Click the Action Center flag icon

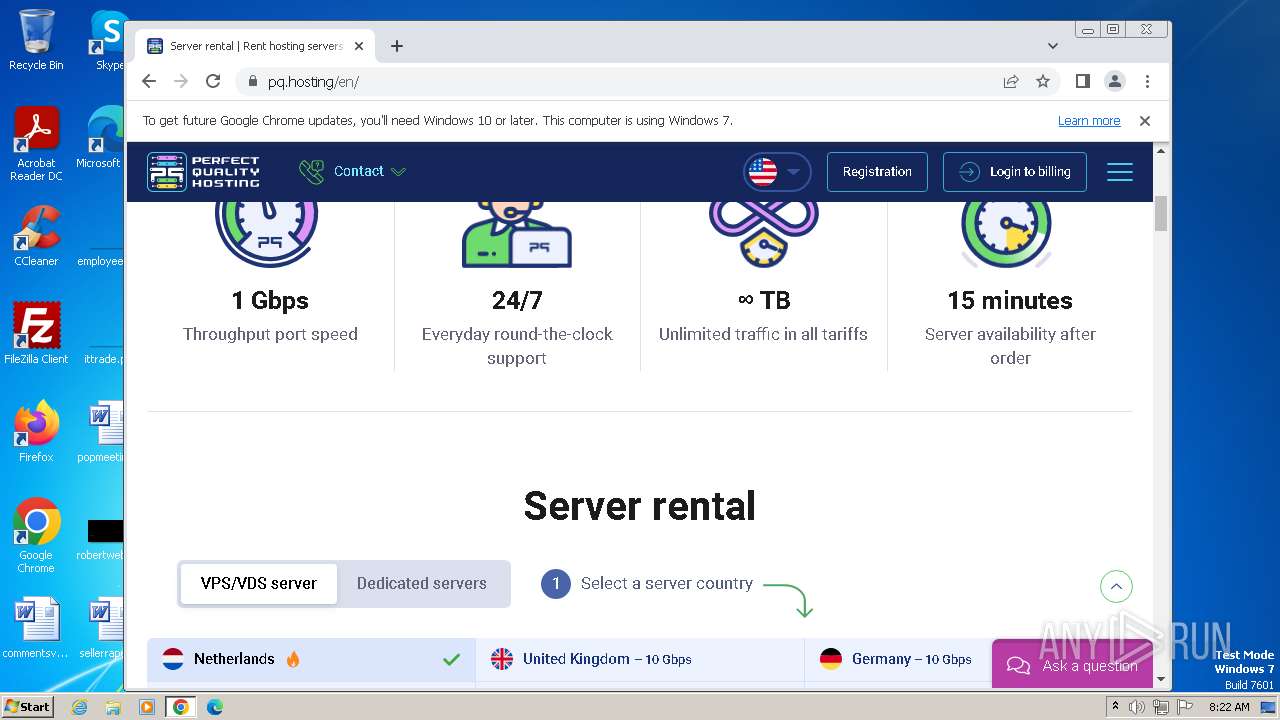click(x=1185, y=707)
